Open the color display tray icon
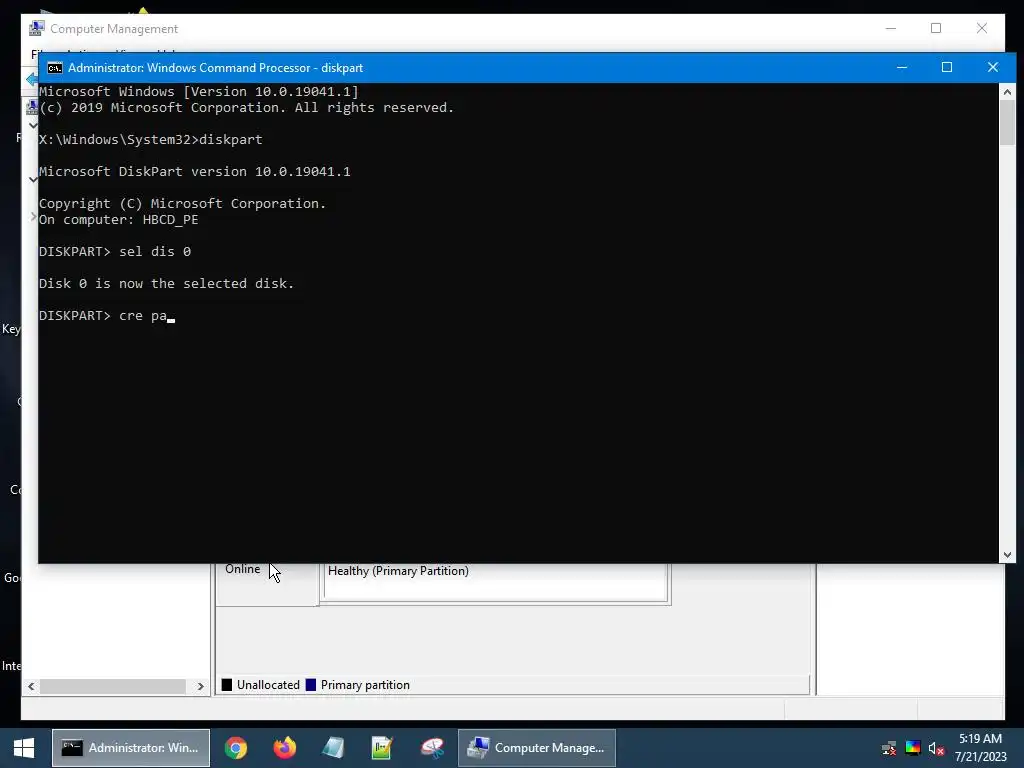 [913, 748]
